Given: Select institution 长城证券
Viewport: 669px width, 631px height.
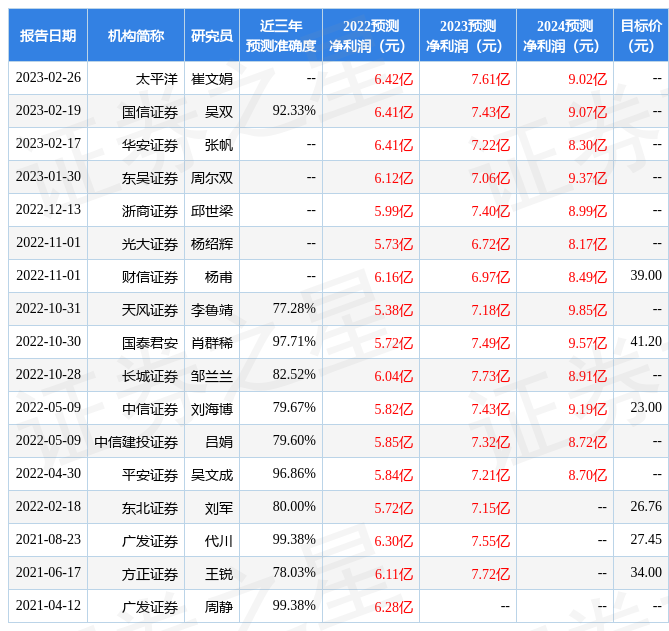Looking at the screenshot, I should coord(150,376).
